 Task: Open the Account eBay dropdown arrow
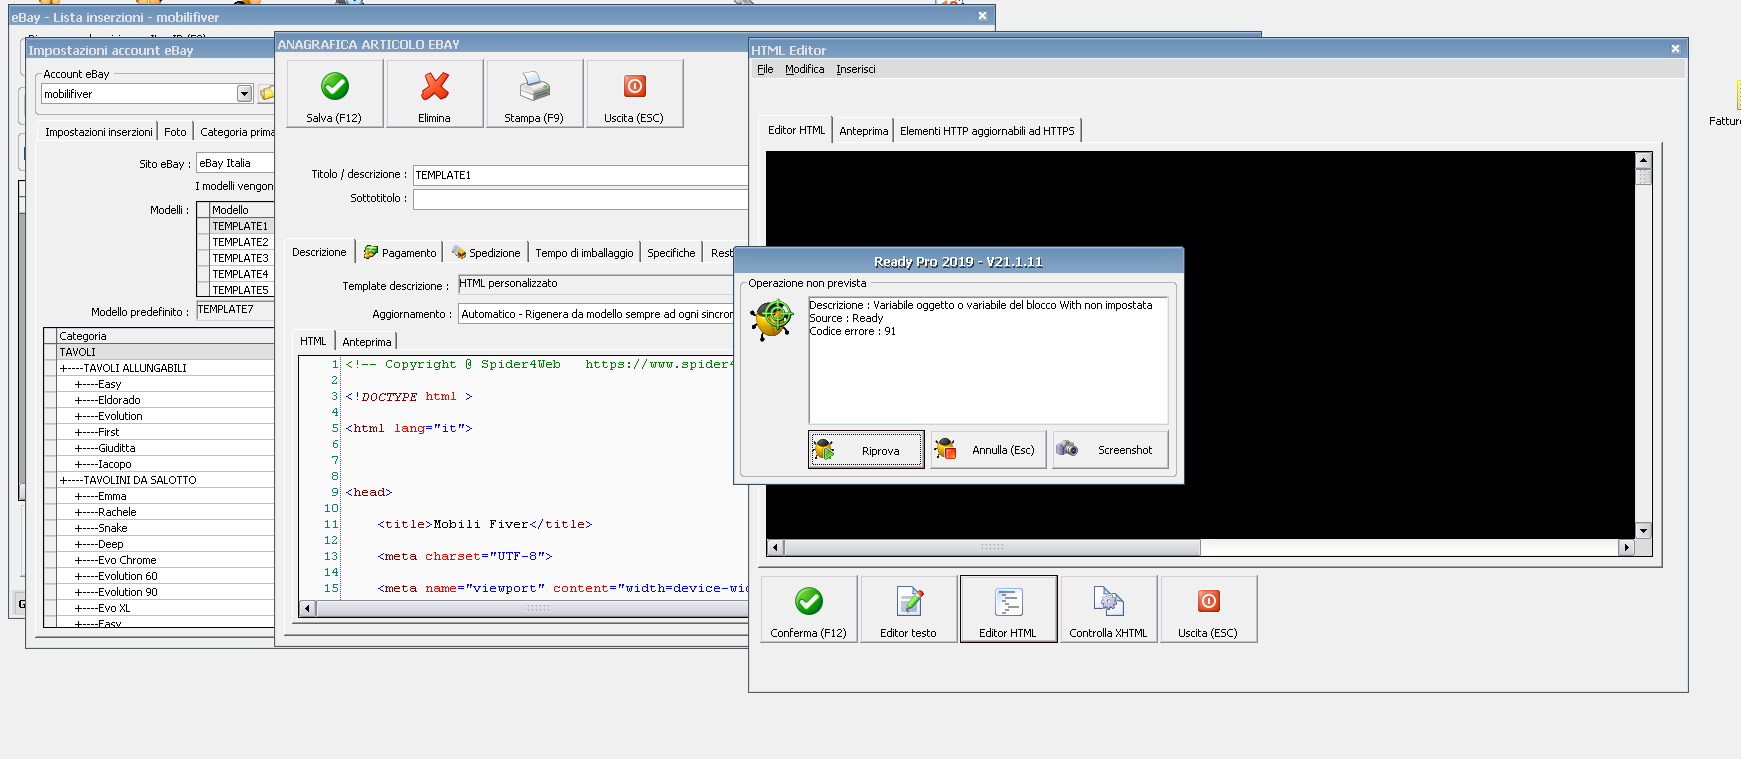(244, 94)
